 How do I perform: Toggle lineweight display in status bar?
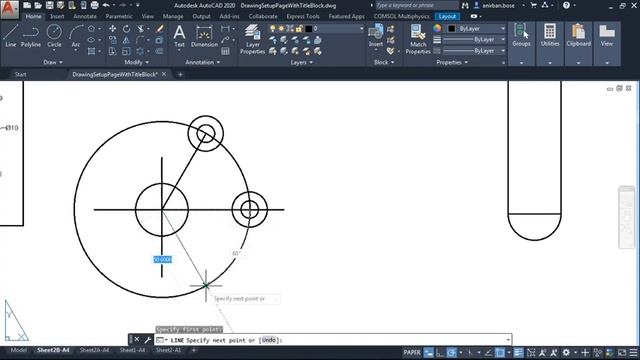pyautogui.click(x=518, y=352)
